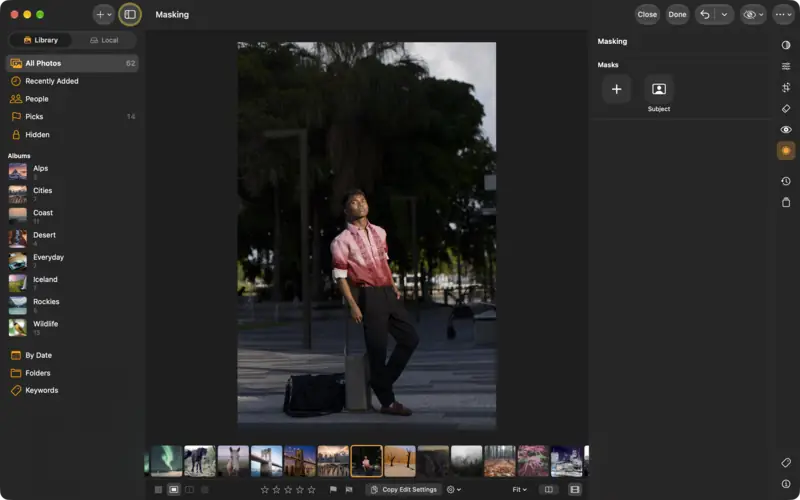Select All Photos in sidebar
The image size is (800, 500).
click(x=72, y=63)
